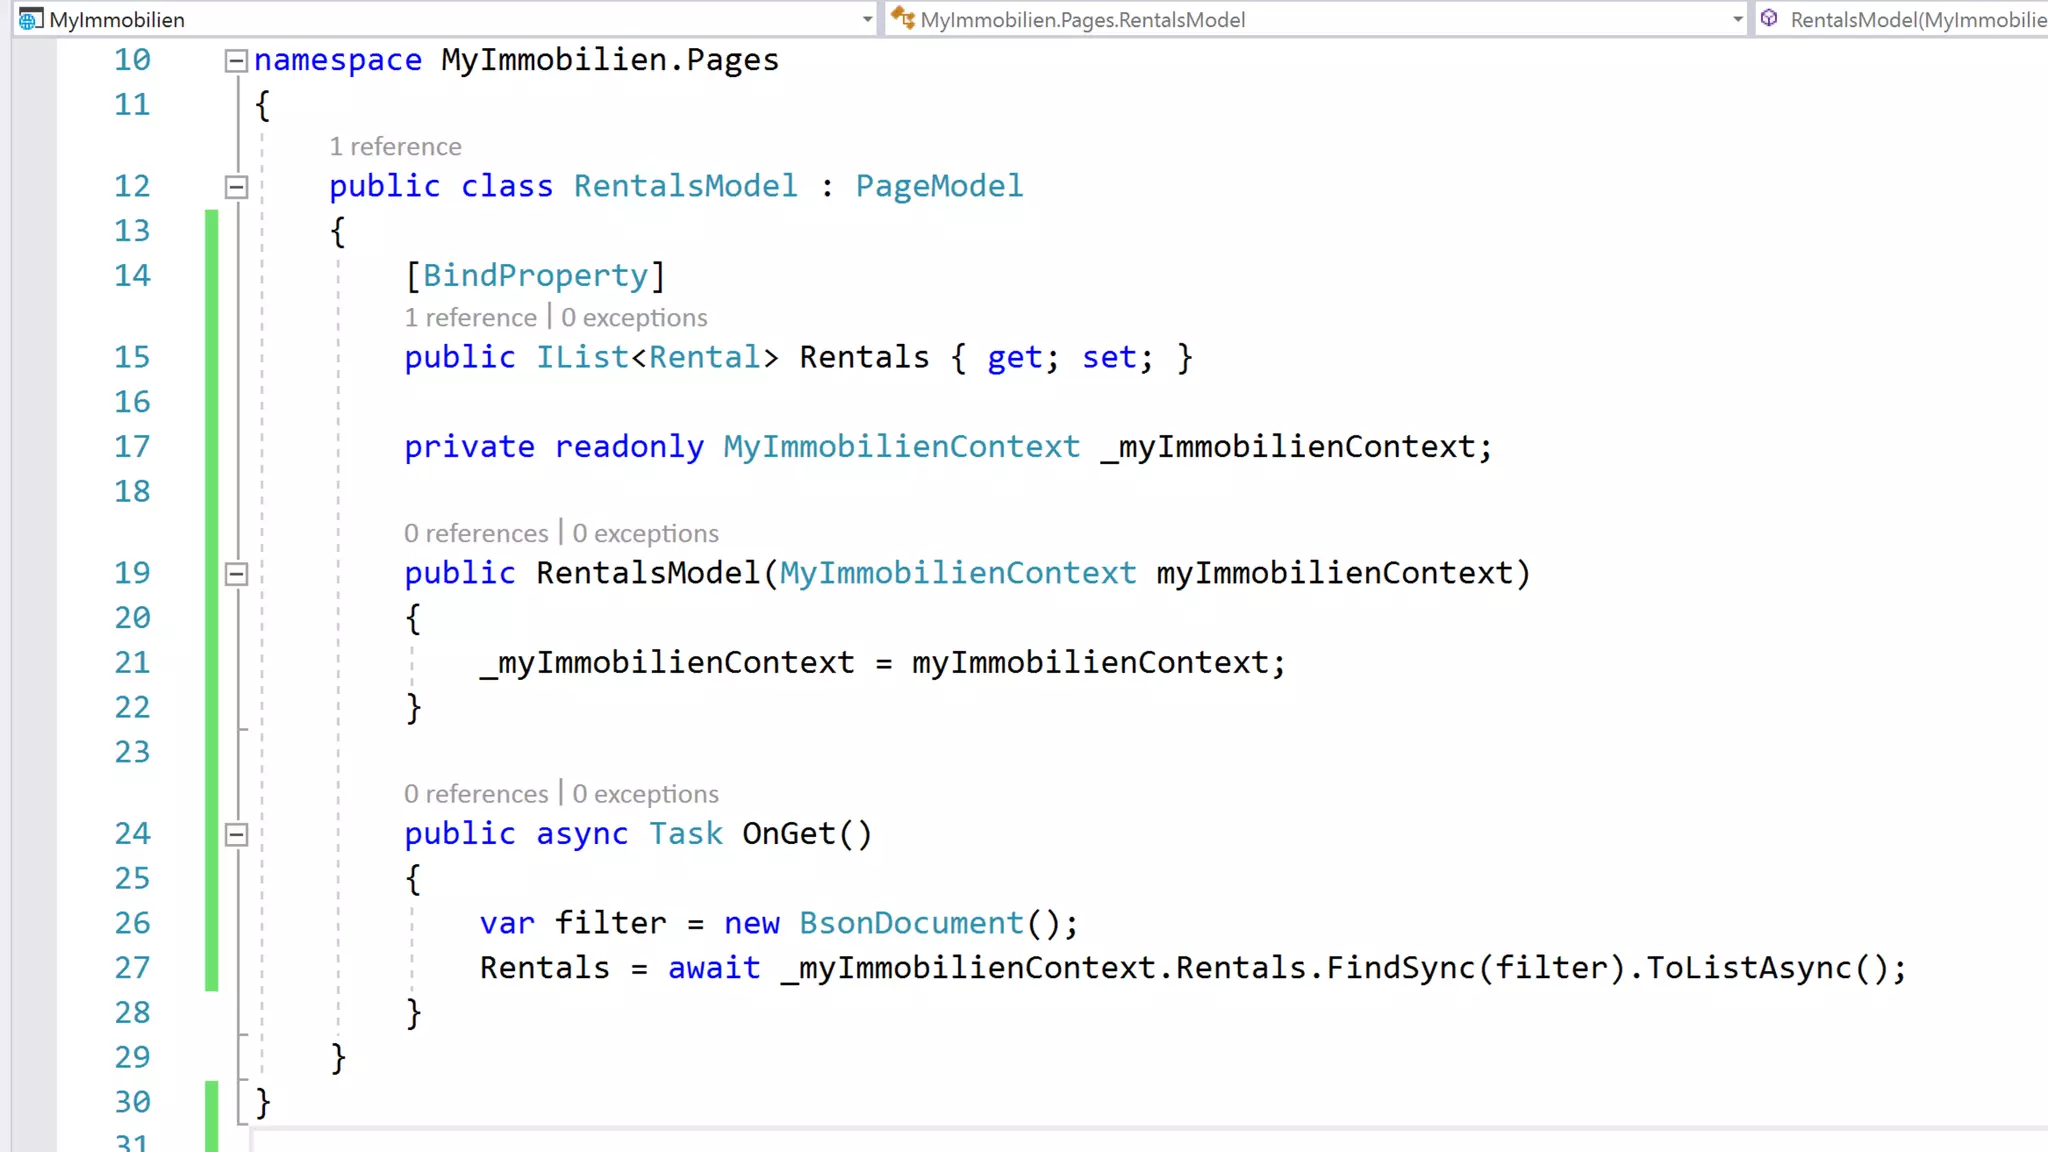Screen dimensions: 2048x1152
Task: Click the PageModel base class name
Action: tap(939, 186)
